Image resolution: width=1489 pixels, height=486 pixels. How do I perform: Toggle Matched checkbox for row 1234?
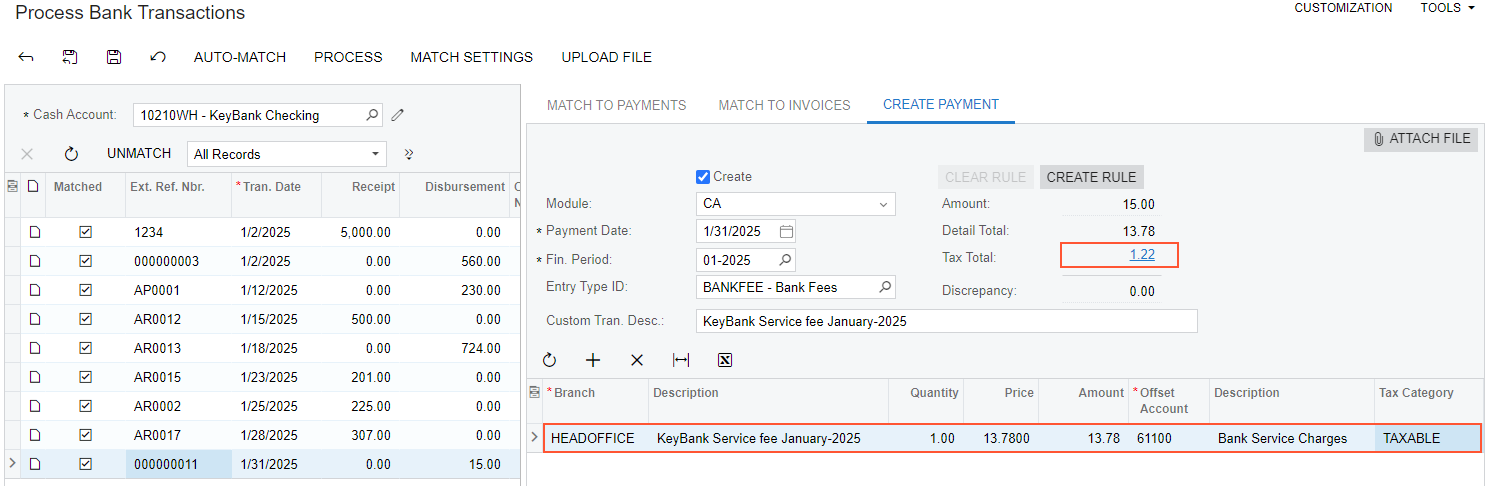pos(86,232)
